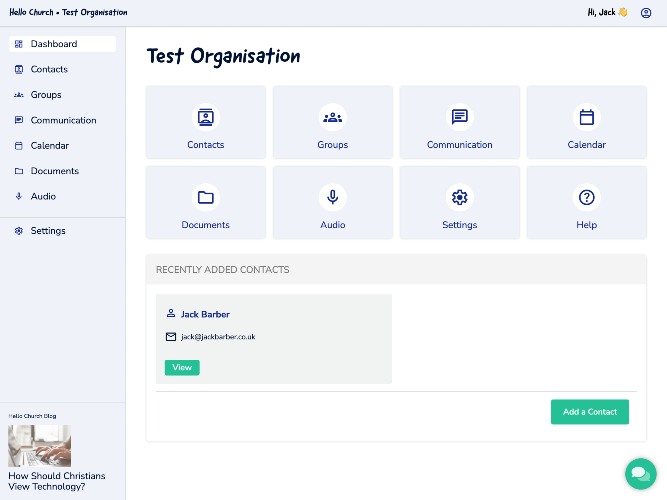Screen dimensions: 667x500
Task: Click the Contacts icon in sidebar
Action: [19, 69]
